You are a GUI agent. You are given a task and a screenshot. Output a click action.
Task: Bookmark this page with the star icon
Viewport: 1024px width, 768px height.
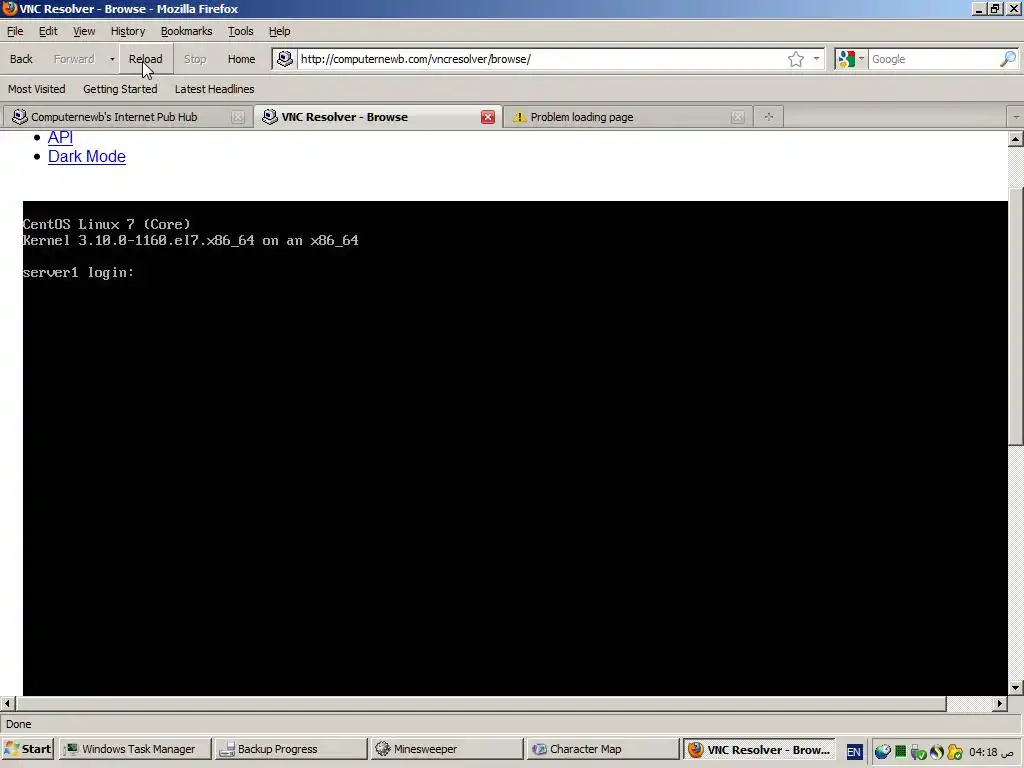point(795,59)
